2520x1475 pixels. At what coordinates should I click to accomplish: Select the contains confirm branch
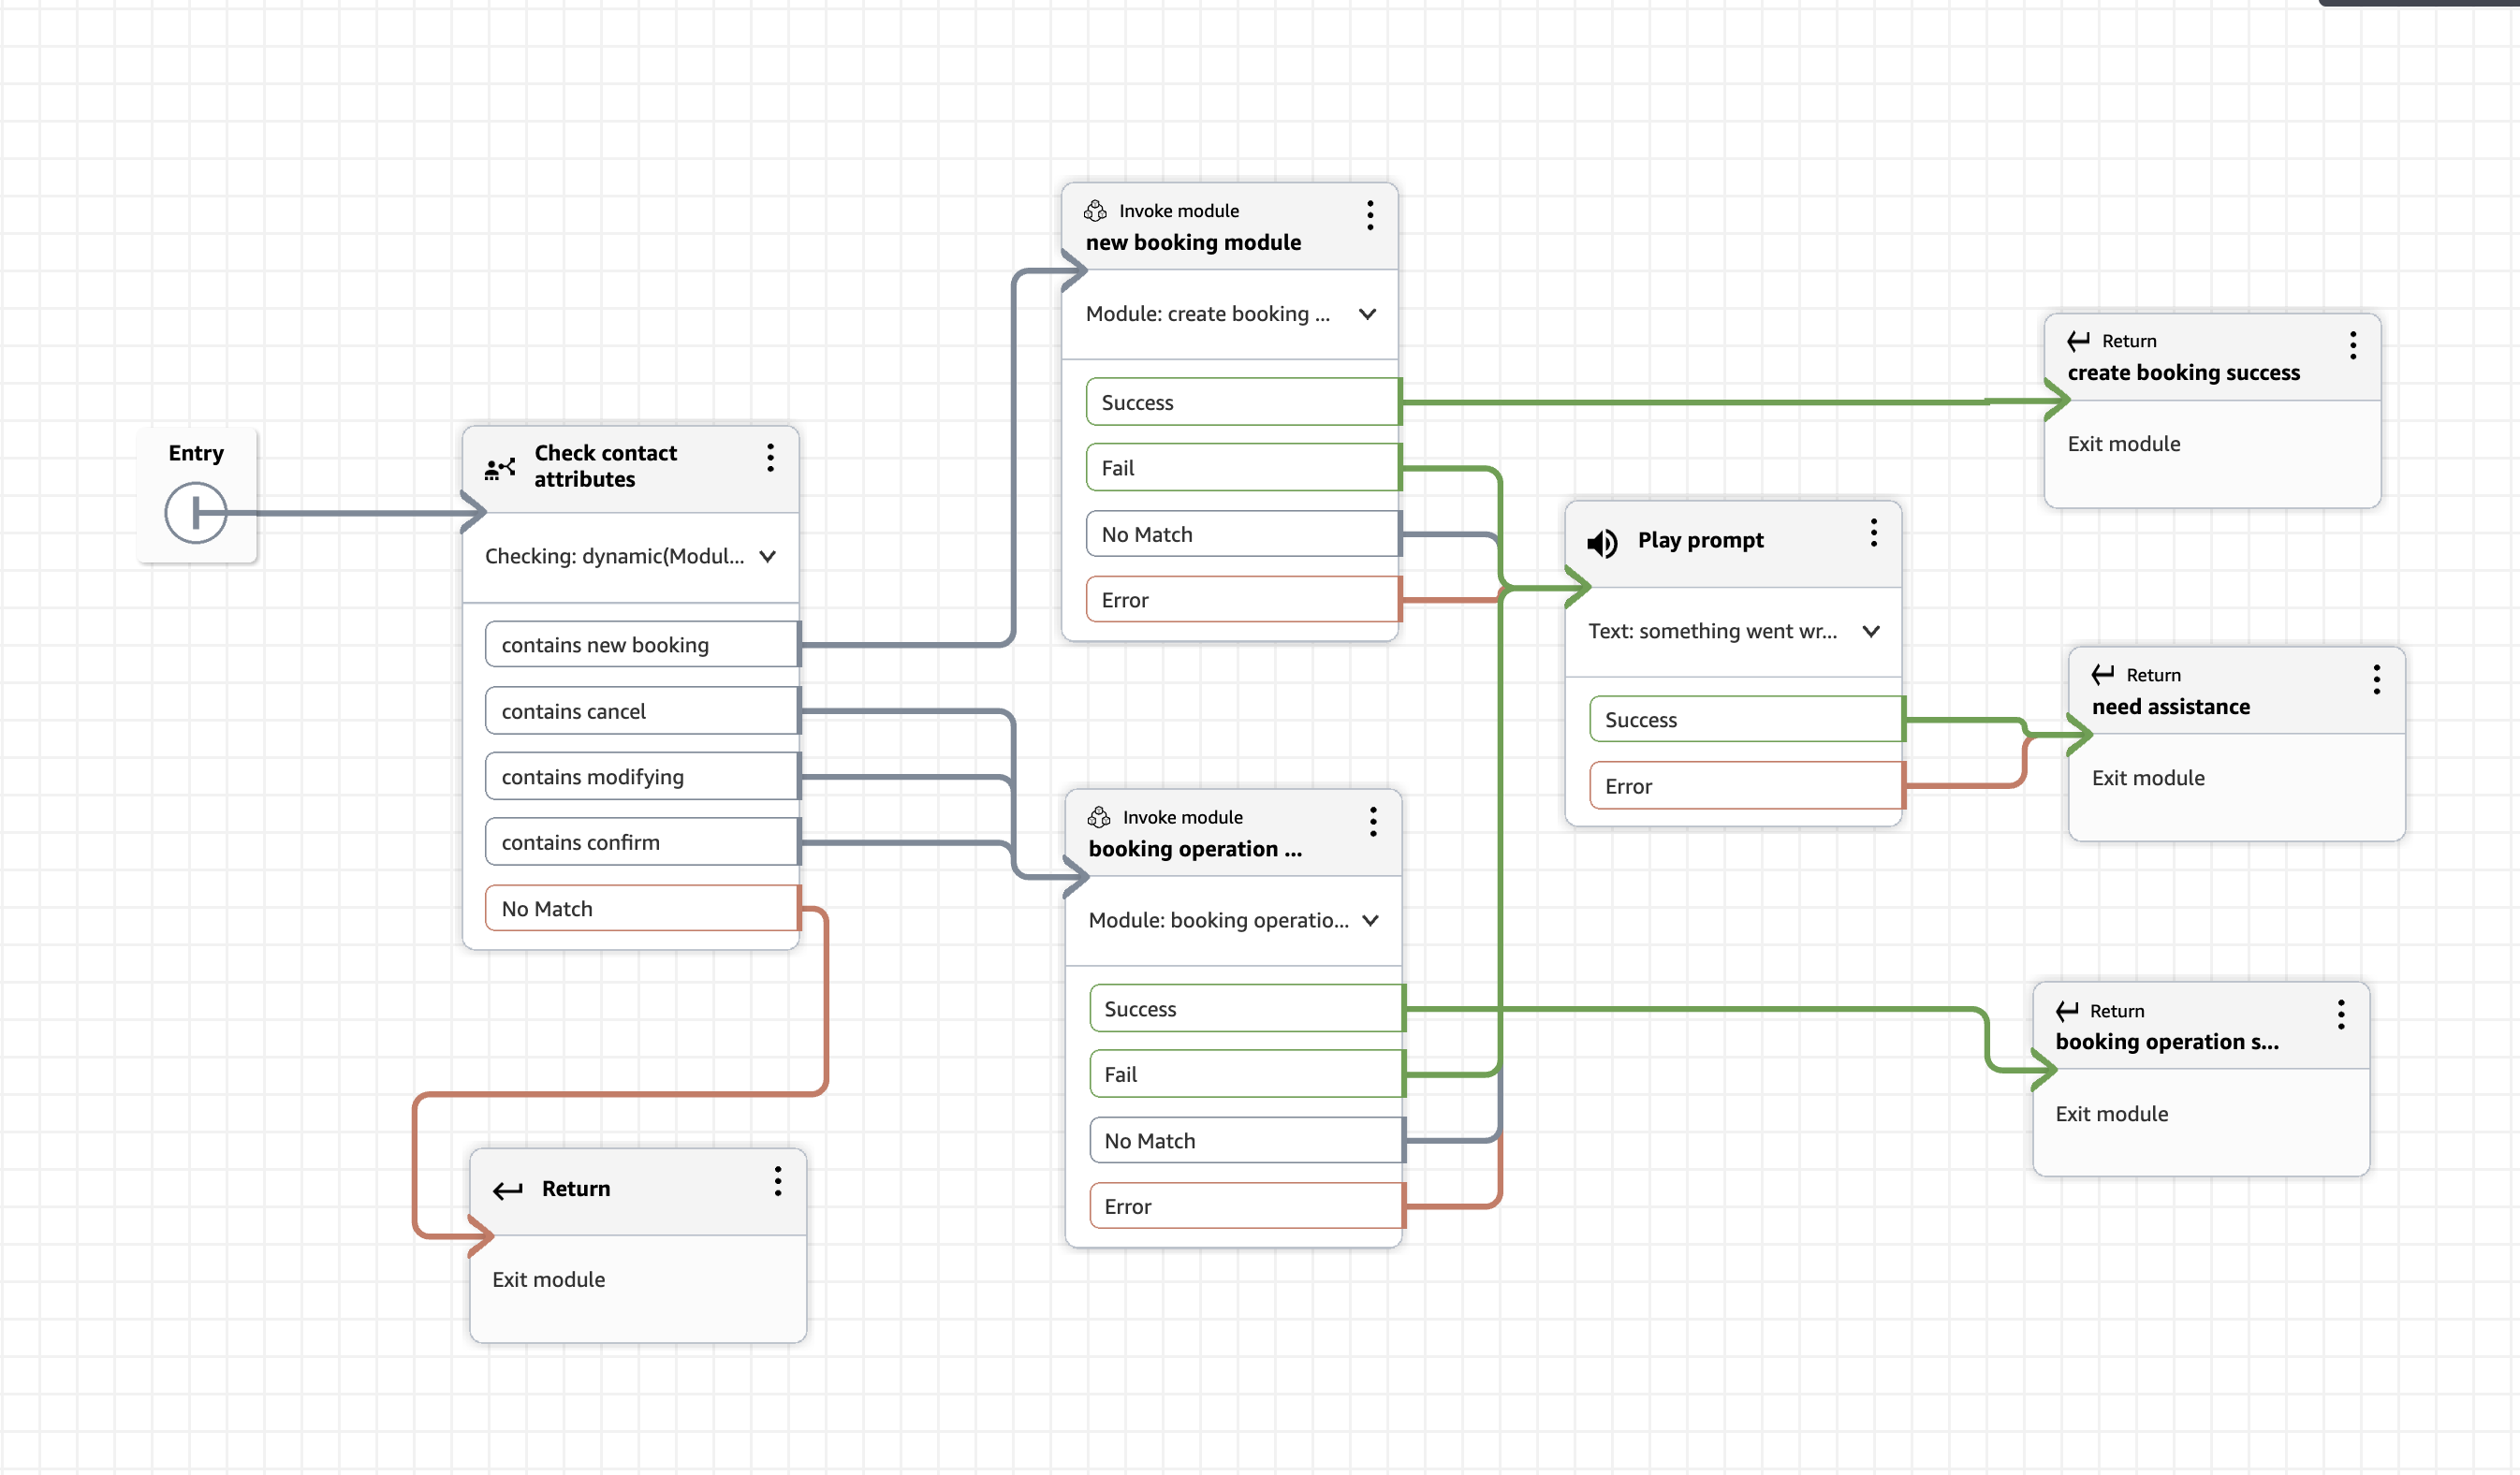[x=642, y=842]
